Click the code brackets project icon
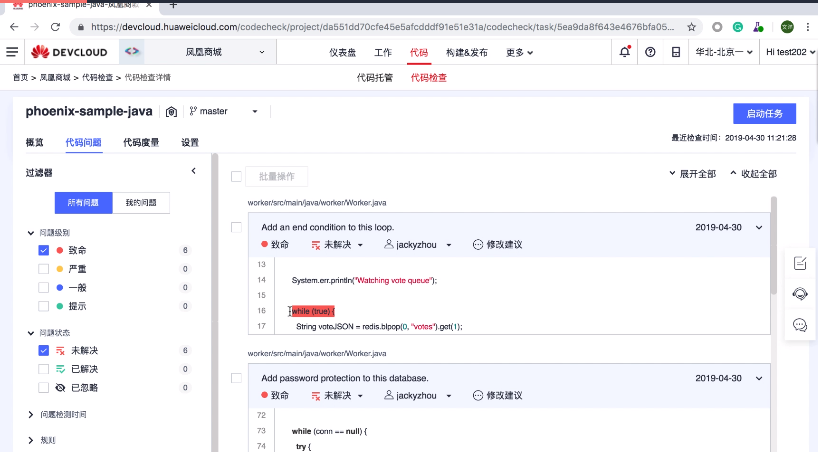The width and height of the screenshot is (818, 452). [x=132, y=51]
